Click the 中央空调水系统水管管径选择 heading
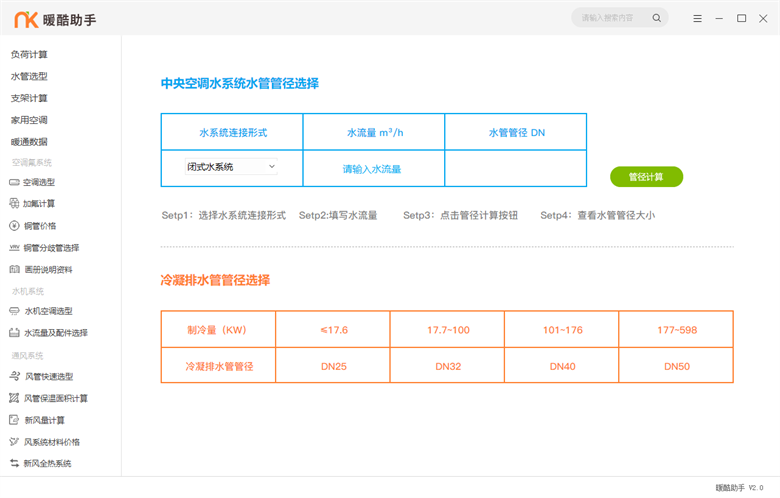Image resolution: width=780 pixels, height=498 pixels. pyautogui.click(x=240, y=84)
